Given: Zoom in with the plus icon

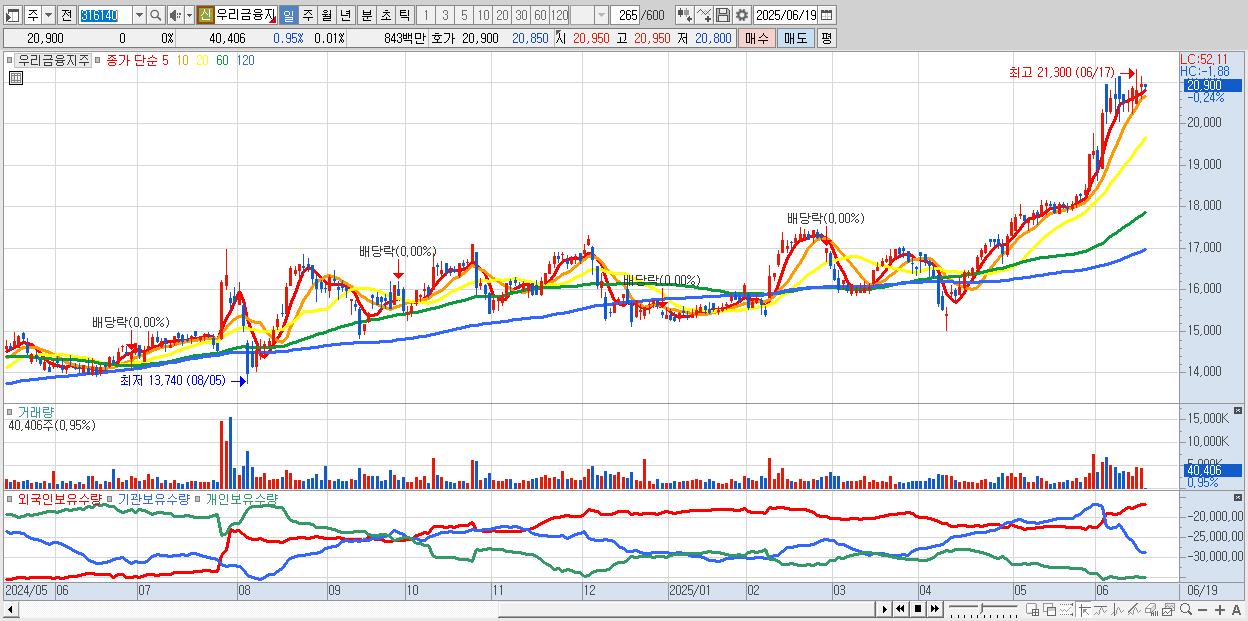Looking at the screenshot, I should [1220, 610].
